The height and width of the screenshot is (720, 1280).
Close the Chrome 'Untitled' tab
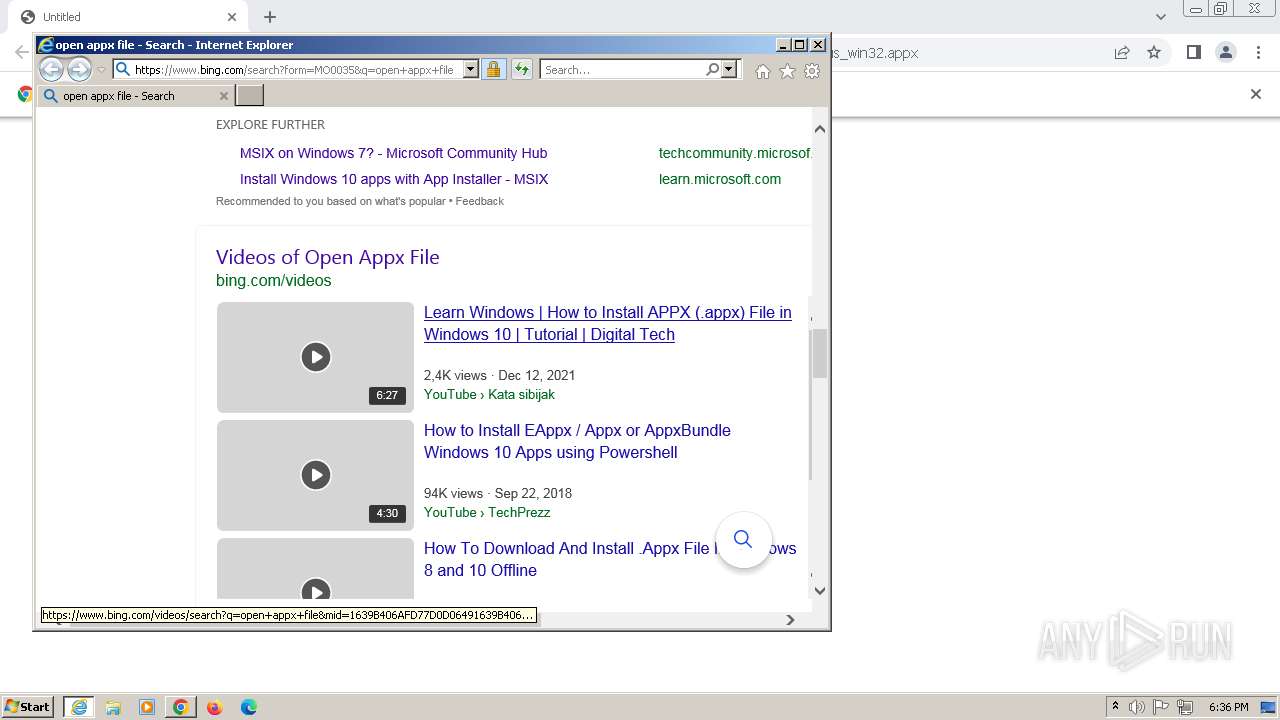point(232,17)
